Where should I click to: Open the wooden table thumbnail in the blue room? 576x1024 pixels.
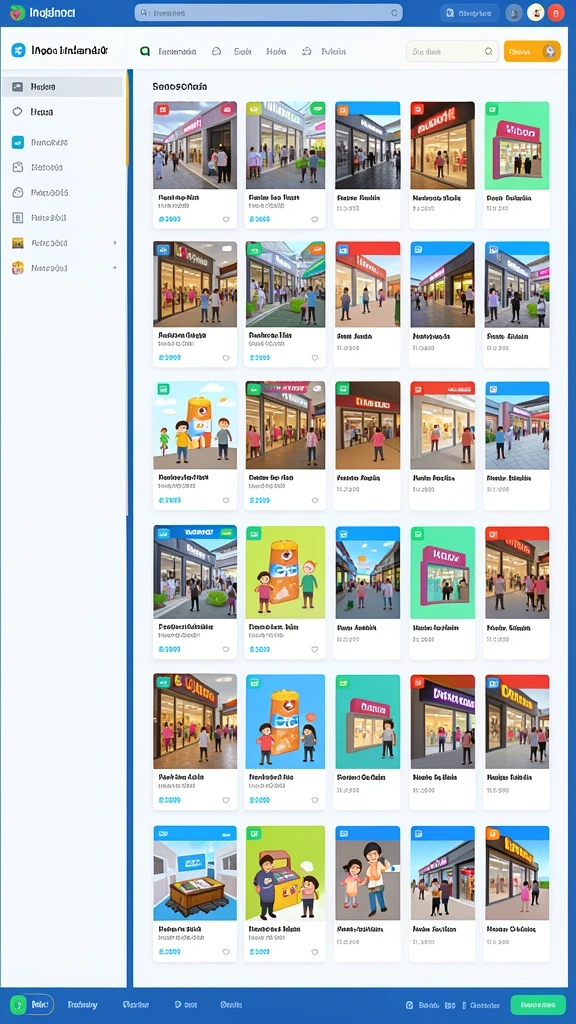click(195, 873)
